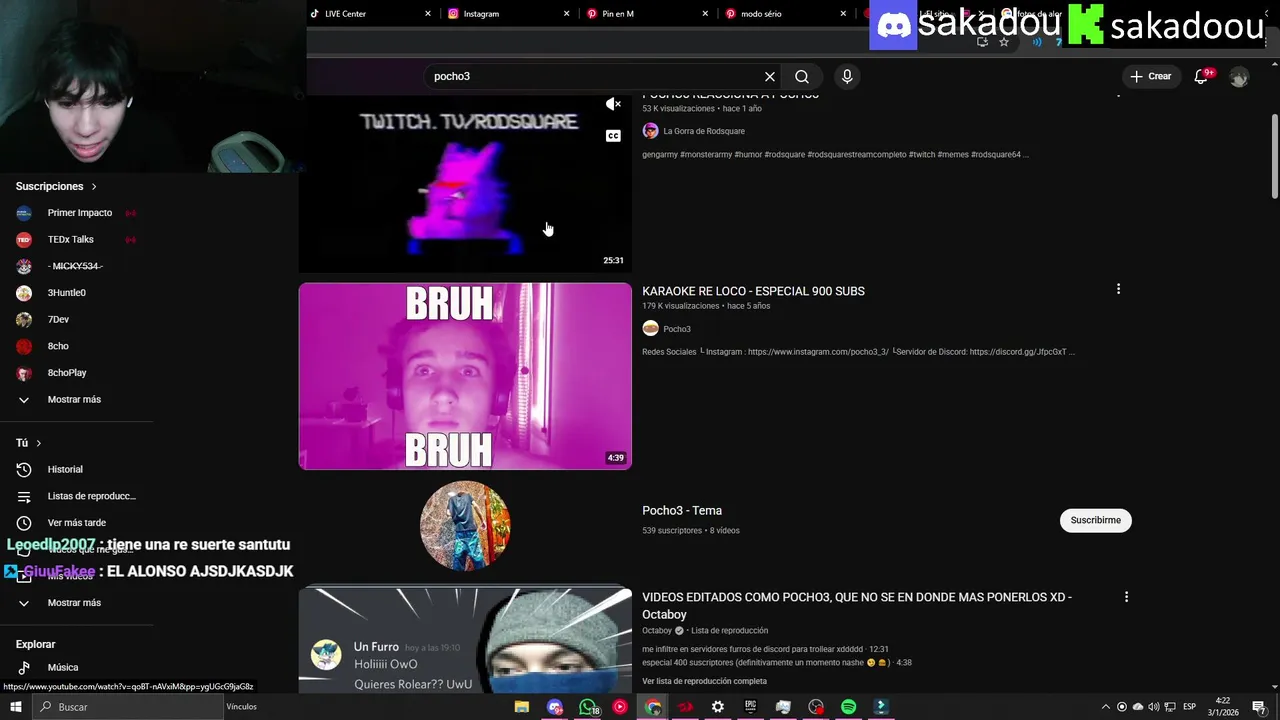The width and height of the screenshot is (1280, 720).
Task: Open Epic Games launcher from the taskbar
Action: point(750,707)
